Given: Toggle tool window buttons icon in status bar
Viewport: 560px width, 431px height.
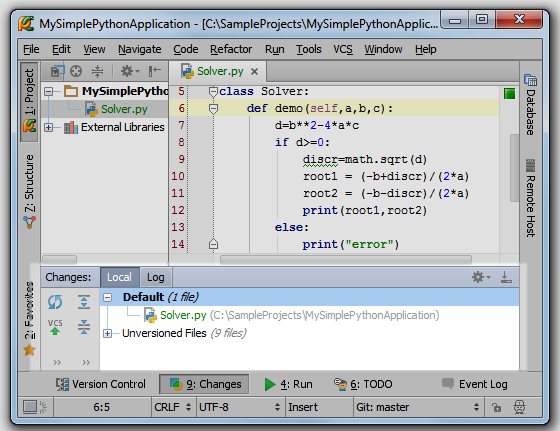Looking at the screenshot, I should [x=30, y=407].
